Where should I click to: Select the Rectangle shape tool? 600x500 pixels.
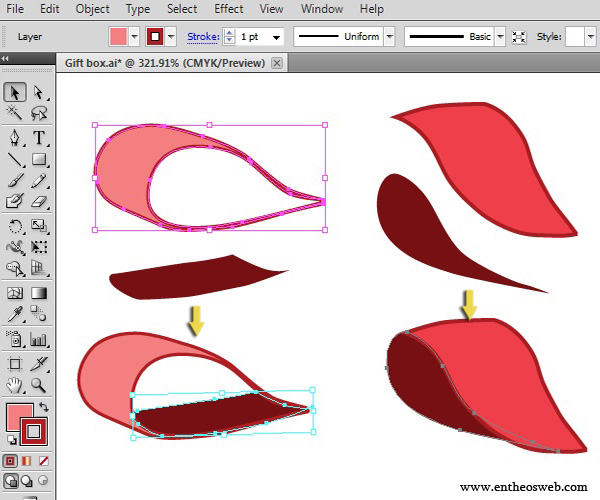tap(39, 159)
